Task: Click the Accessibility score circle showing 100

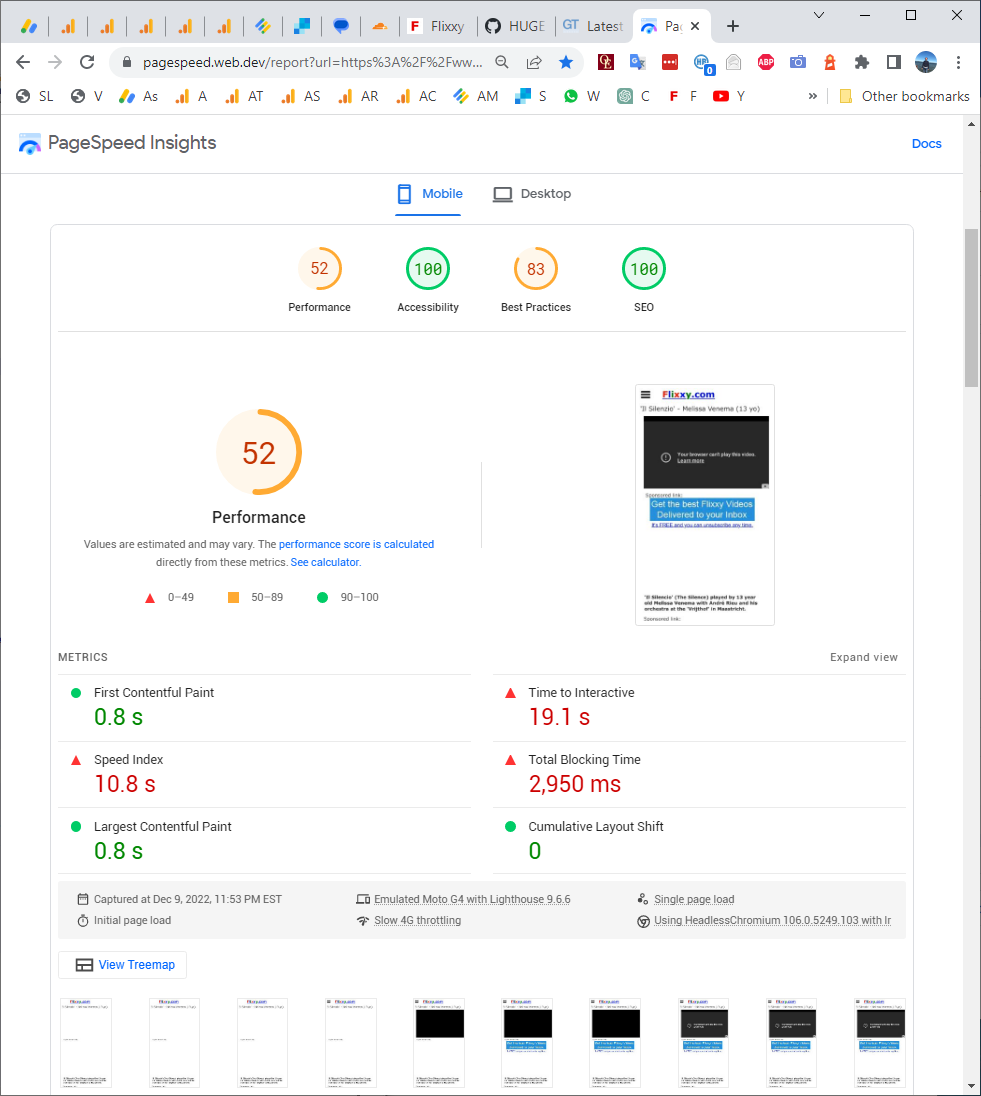Action: (x=427, y=268)
